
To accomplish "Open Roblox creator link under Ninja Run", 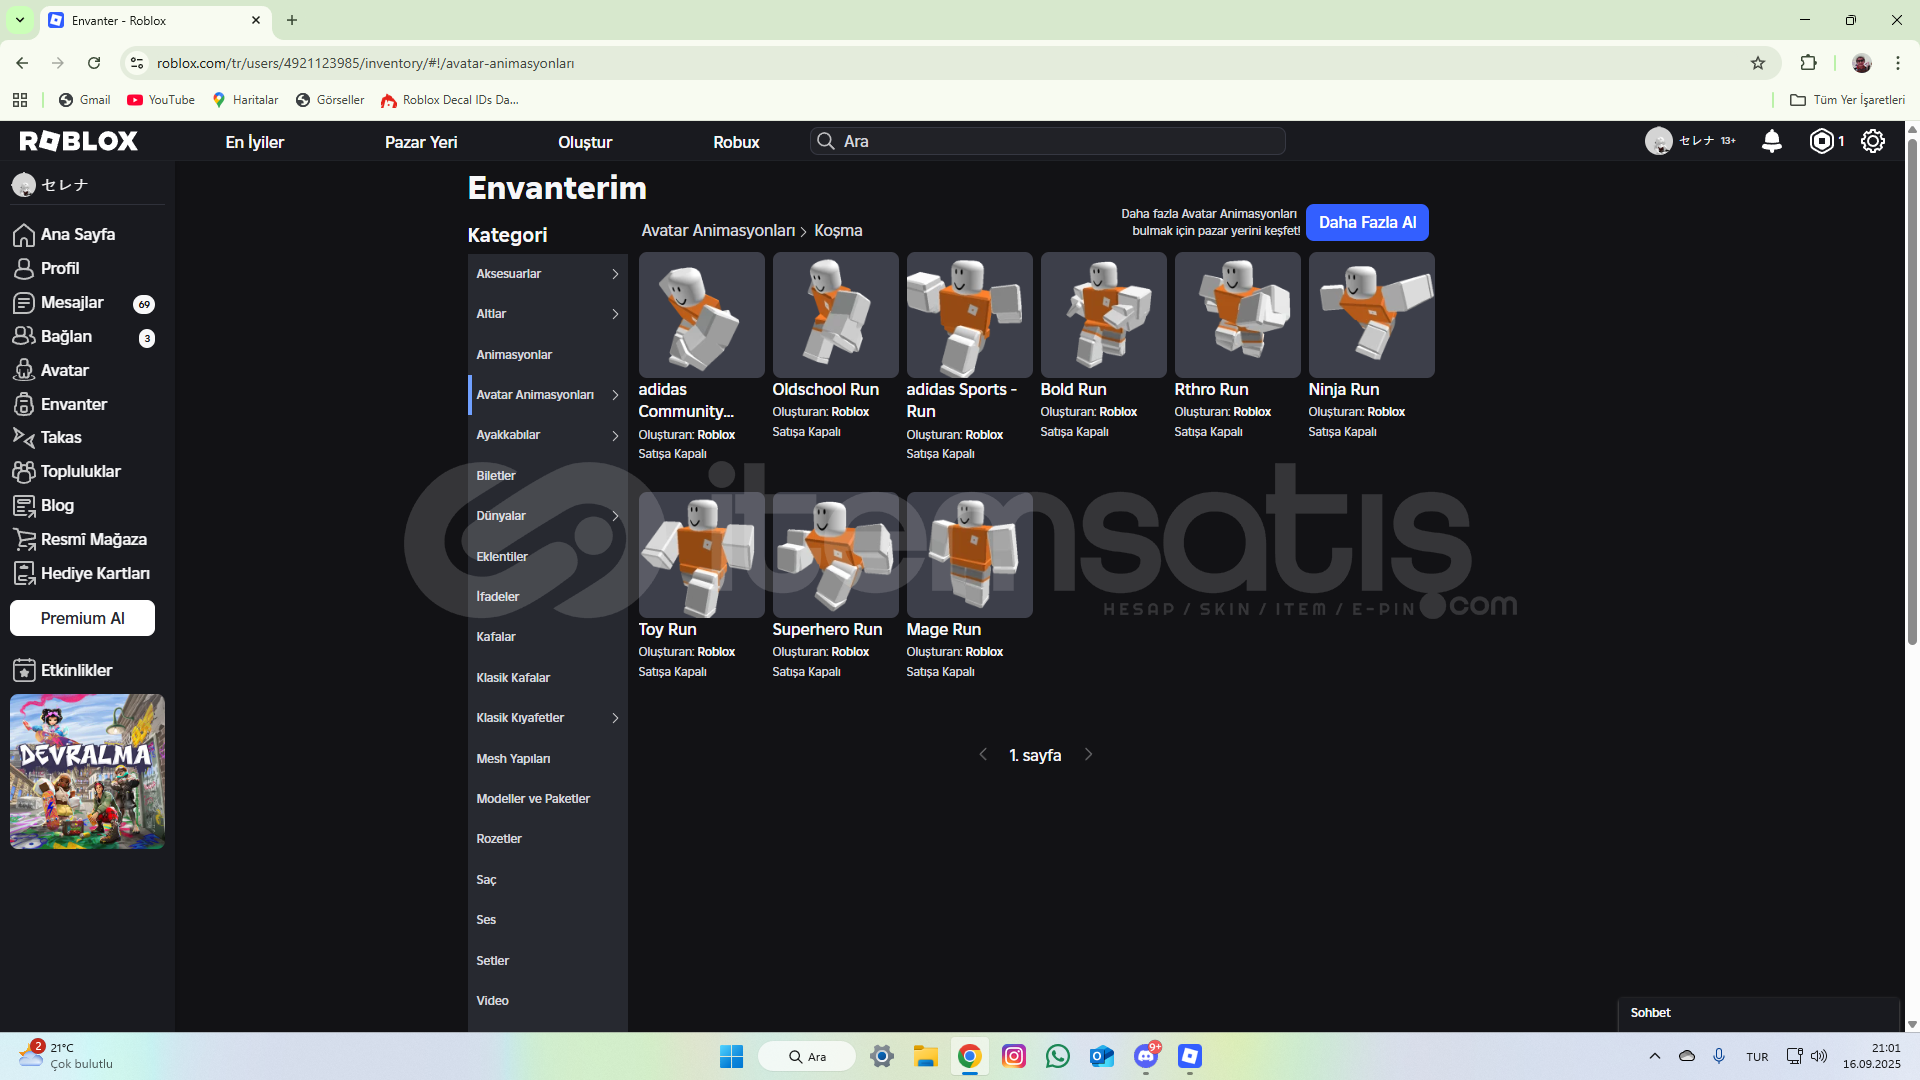I will 1386,412.
